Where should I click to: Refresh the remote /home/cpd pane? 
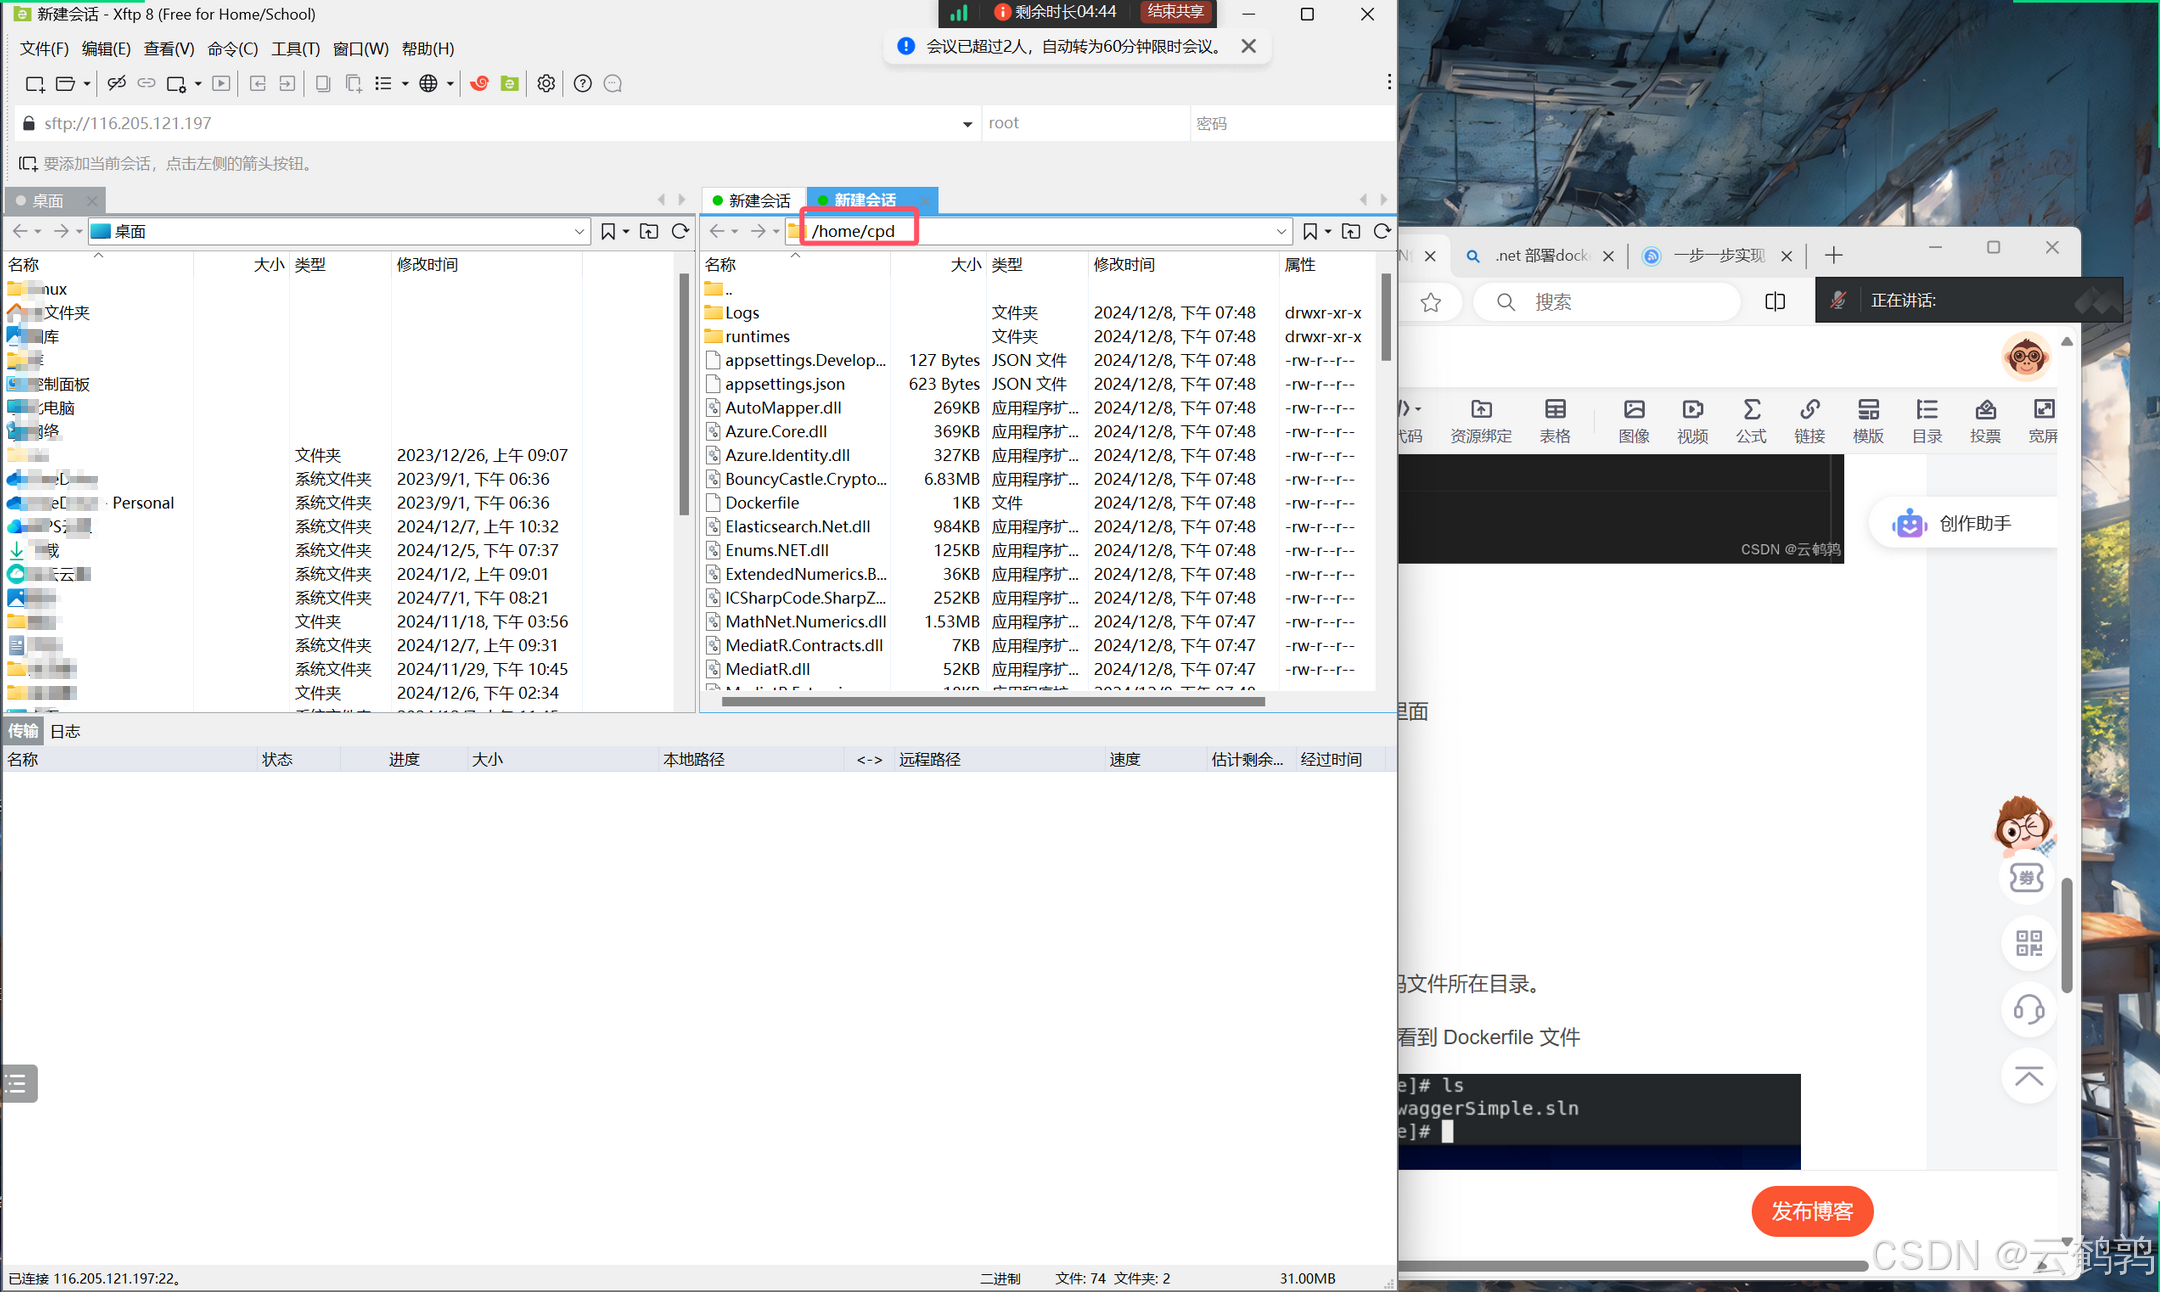(1382, 232)
